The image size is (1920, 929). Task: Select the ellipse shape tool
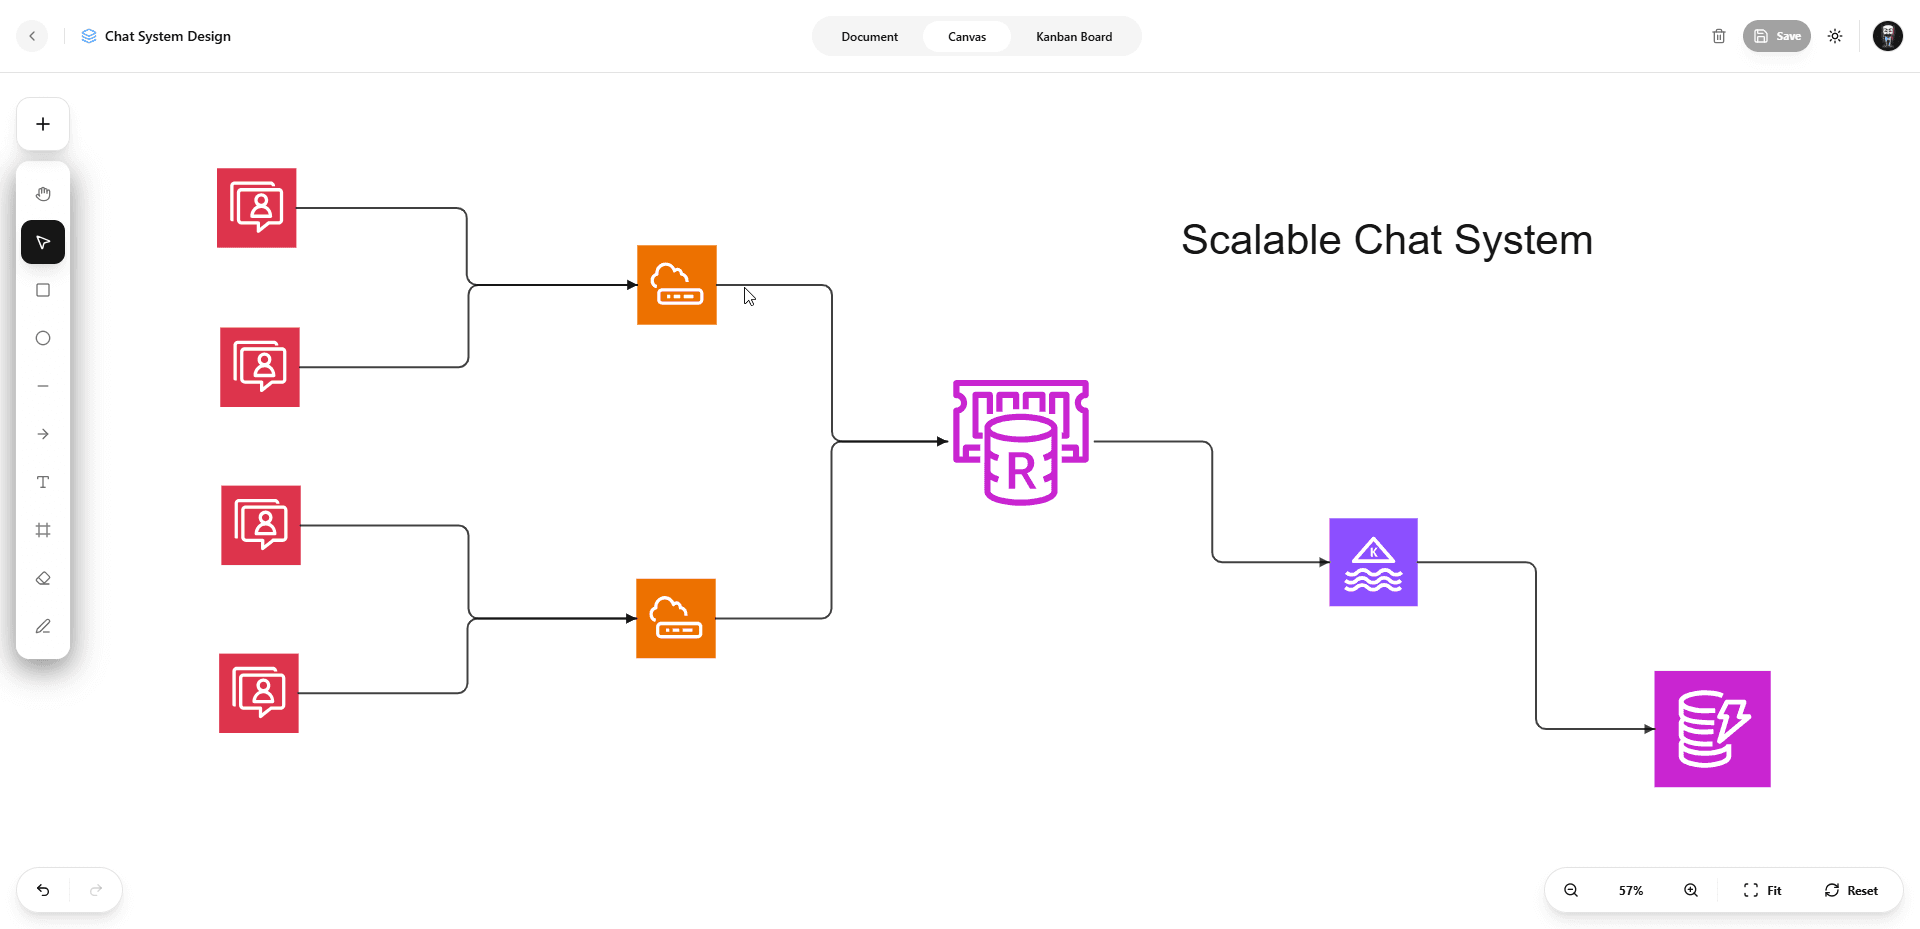(x=43, y=338)
